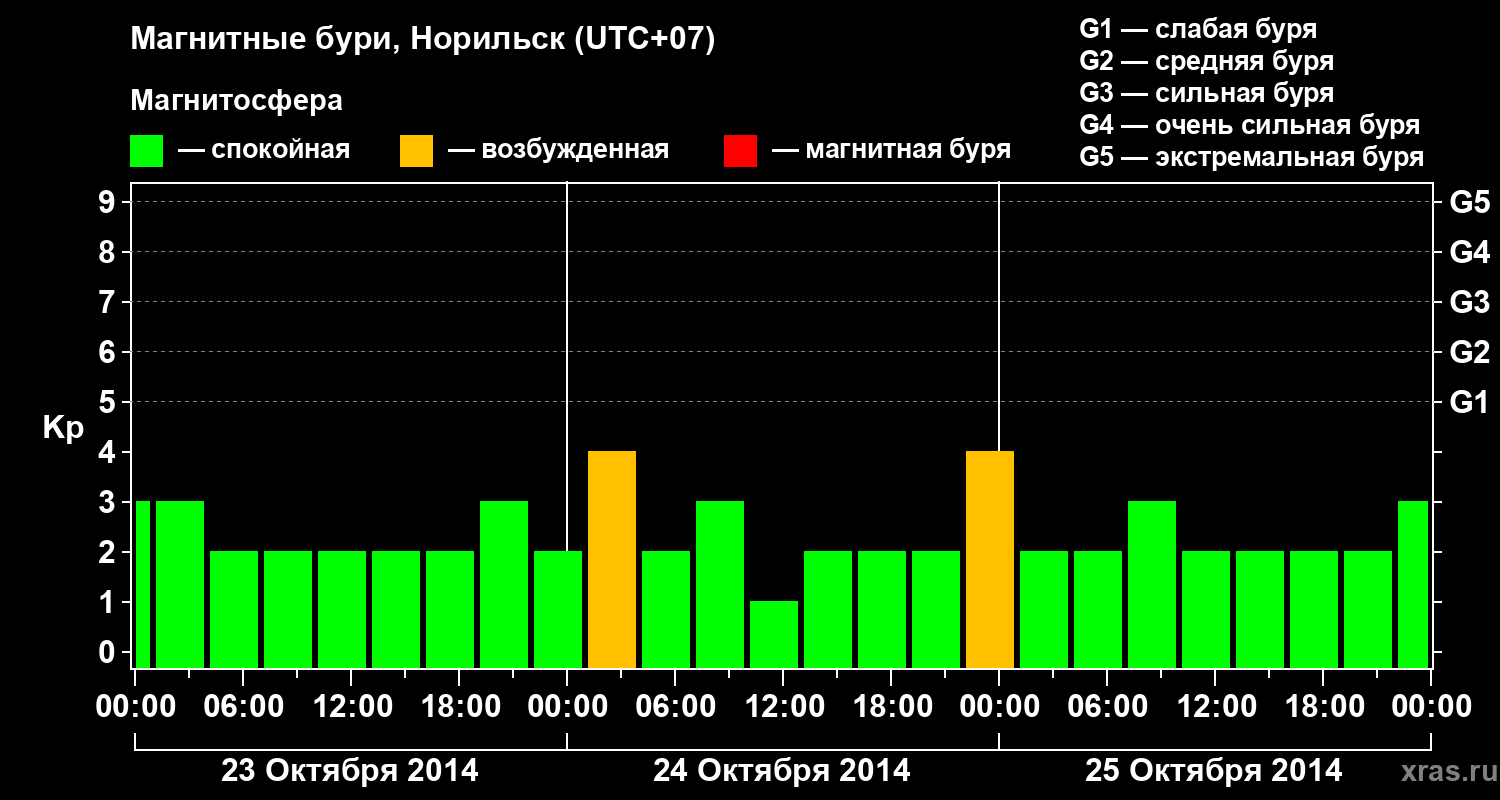The height and width of the screenshot is (800, 1500).
Task: Click the right-axis 'G4' scale label
Action: coord(1469,252)
